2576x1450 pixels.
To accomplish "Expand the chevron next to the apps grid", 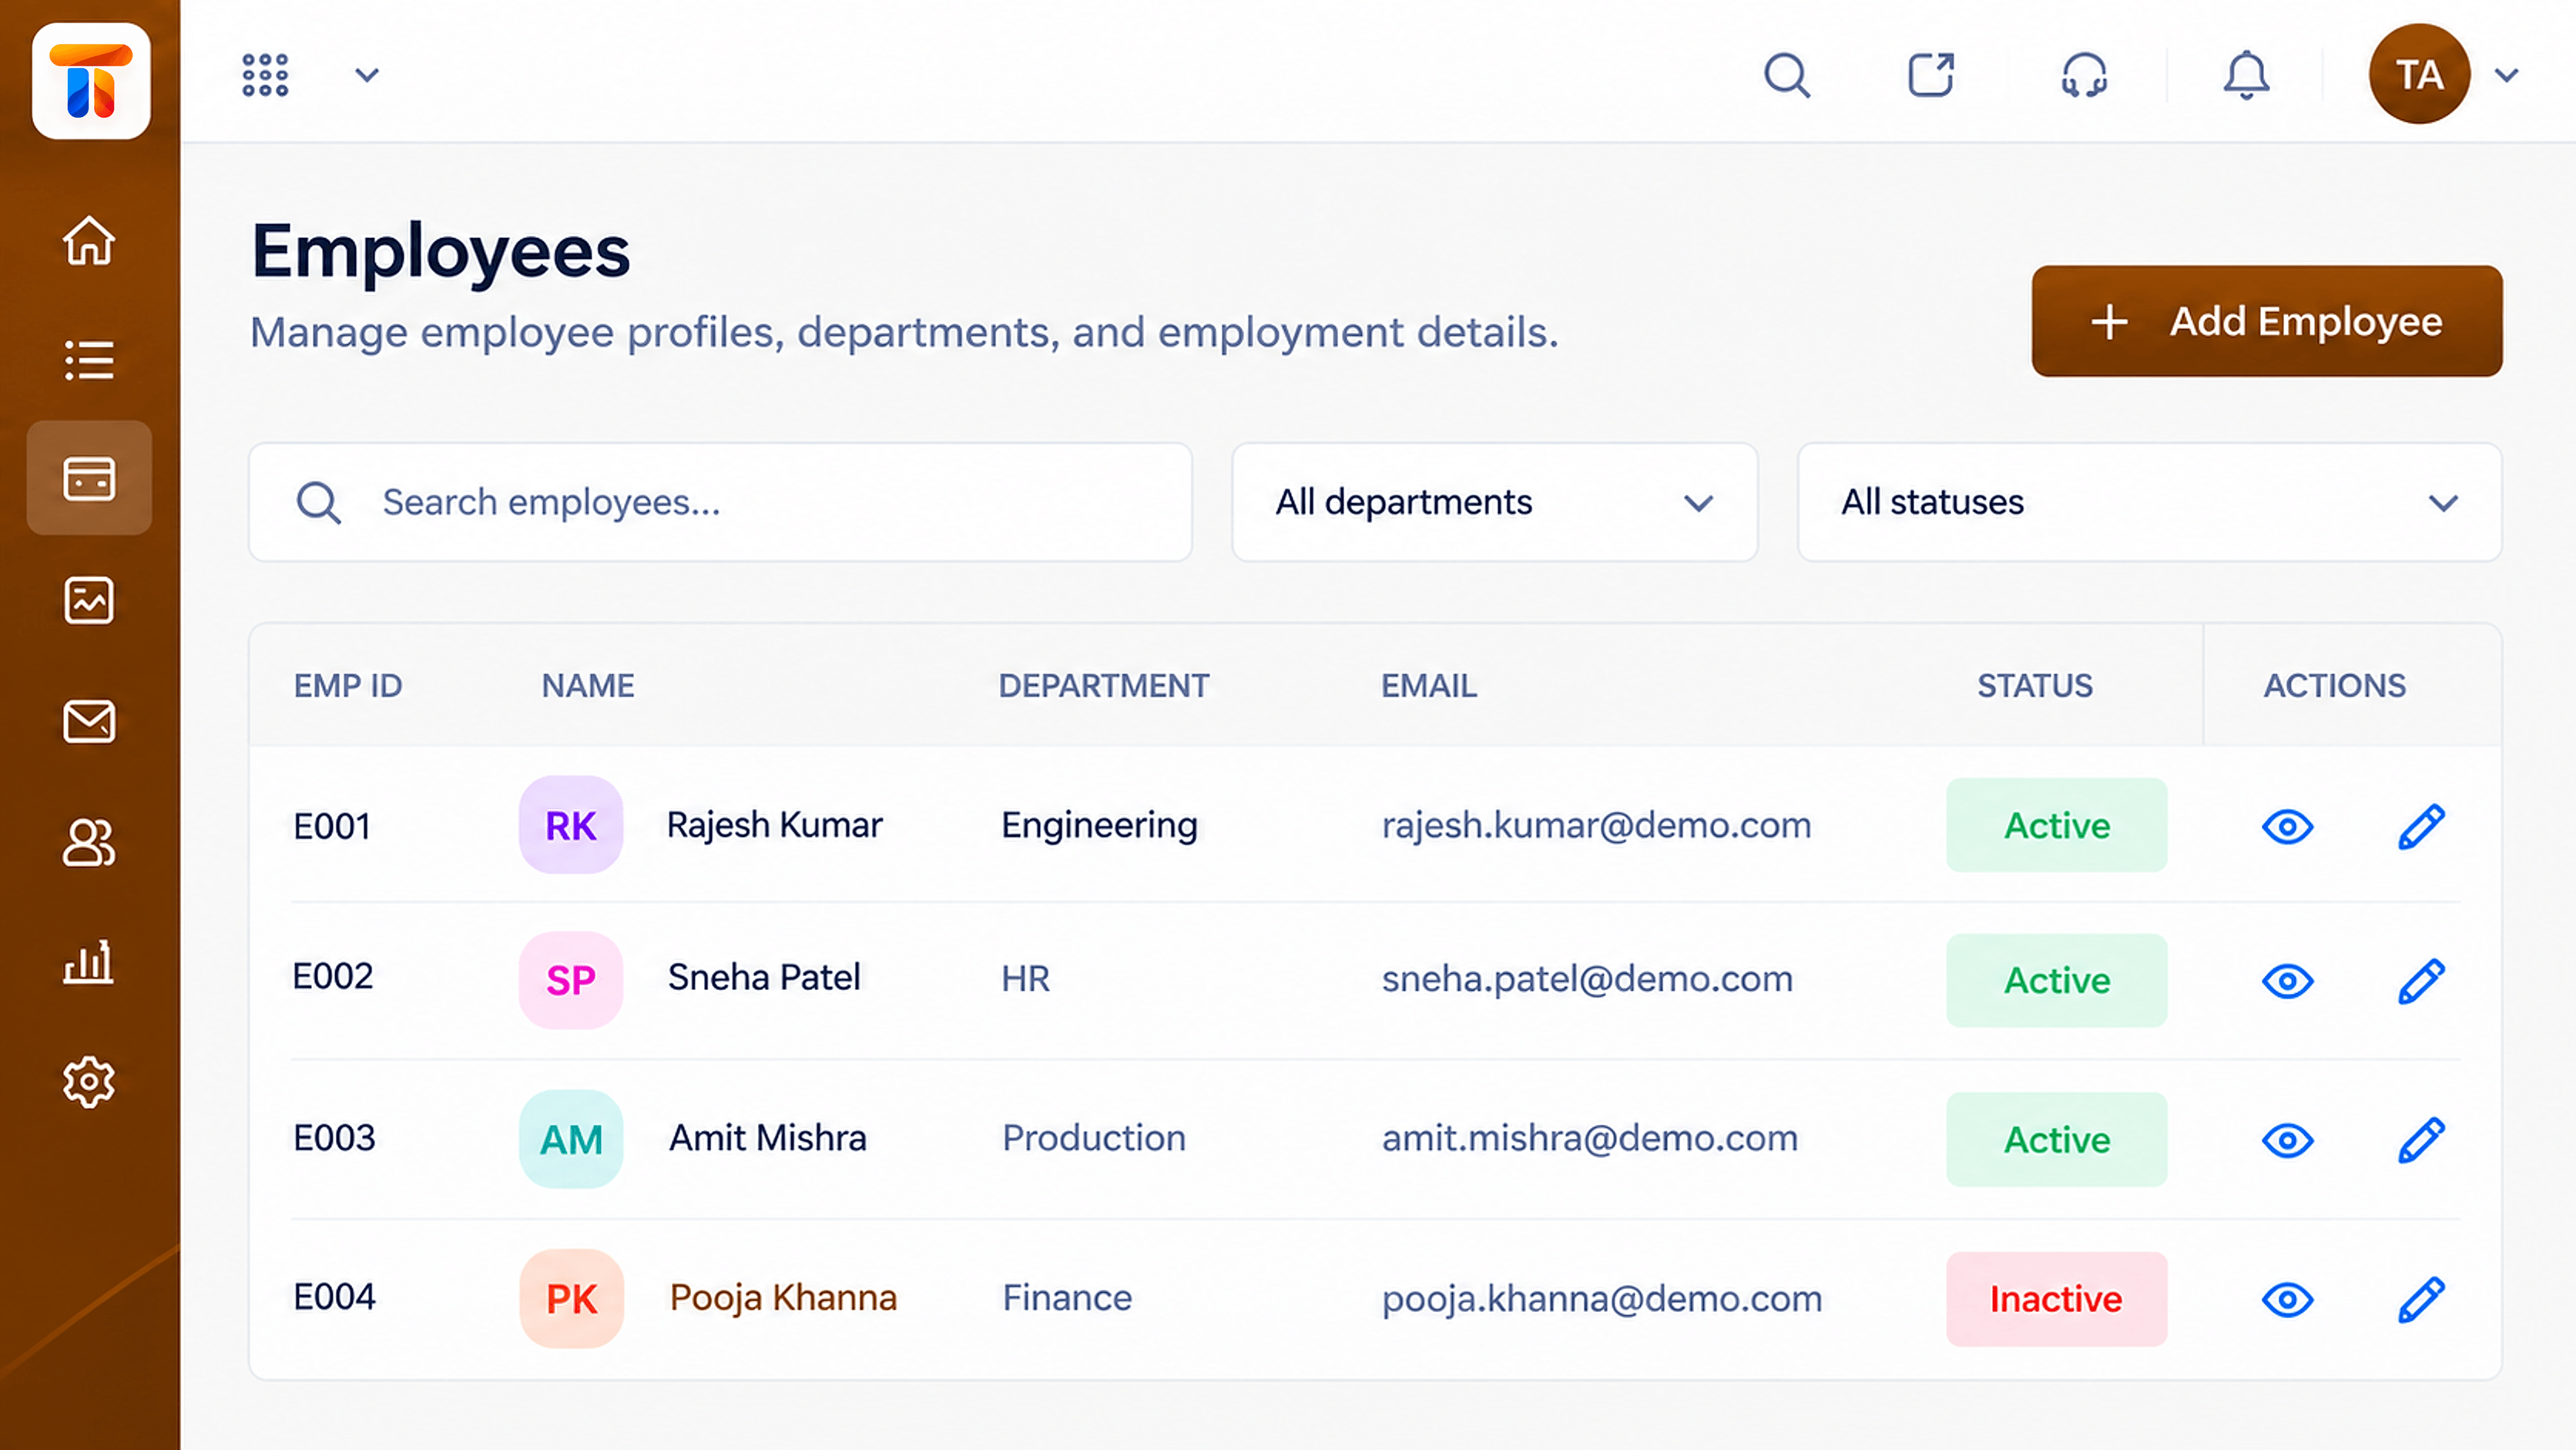I will click(x=367, y=75).
